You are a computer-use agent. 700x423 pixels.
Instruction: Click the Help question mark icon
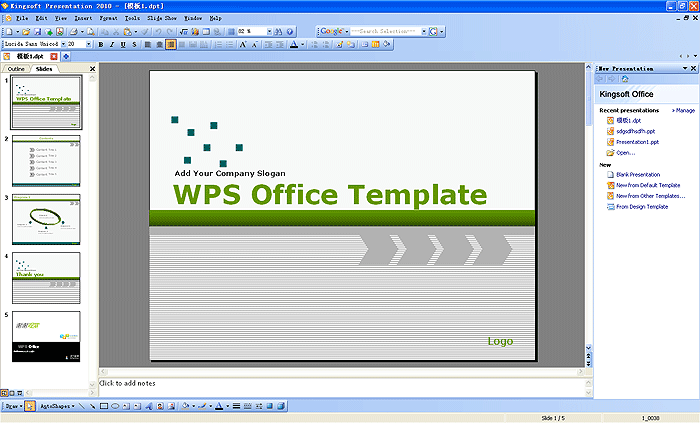[x=290, y=32]
